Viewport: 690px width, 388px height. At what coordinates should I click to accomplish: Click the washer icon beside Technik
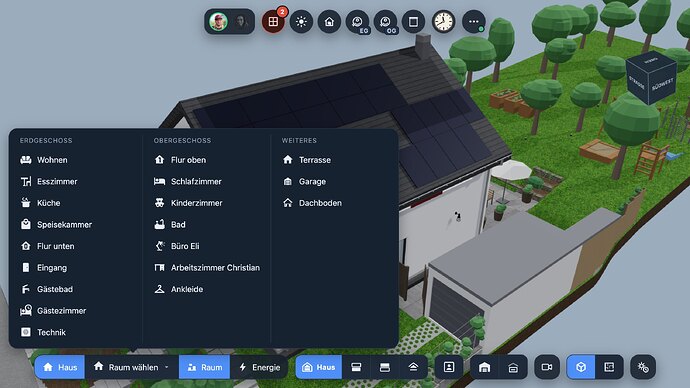tap(26, 332)
